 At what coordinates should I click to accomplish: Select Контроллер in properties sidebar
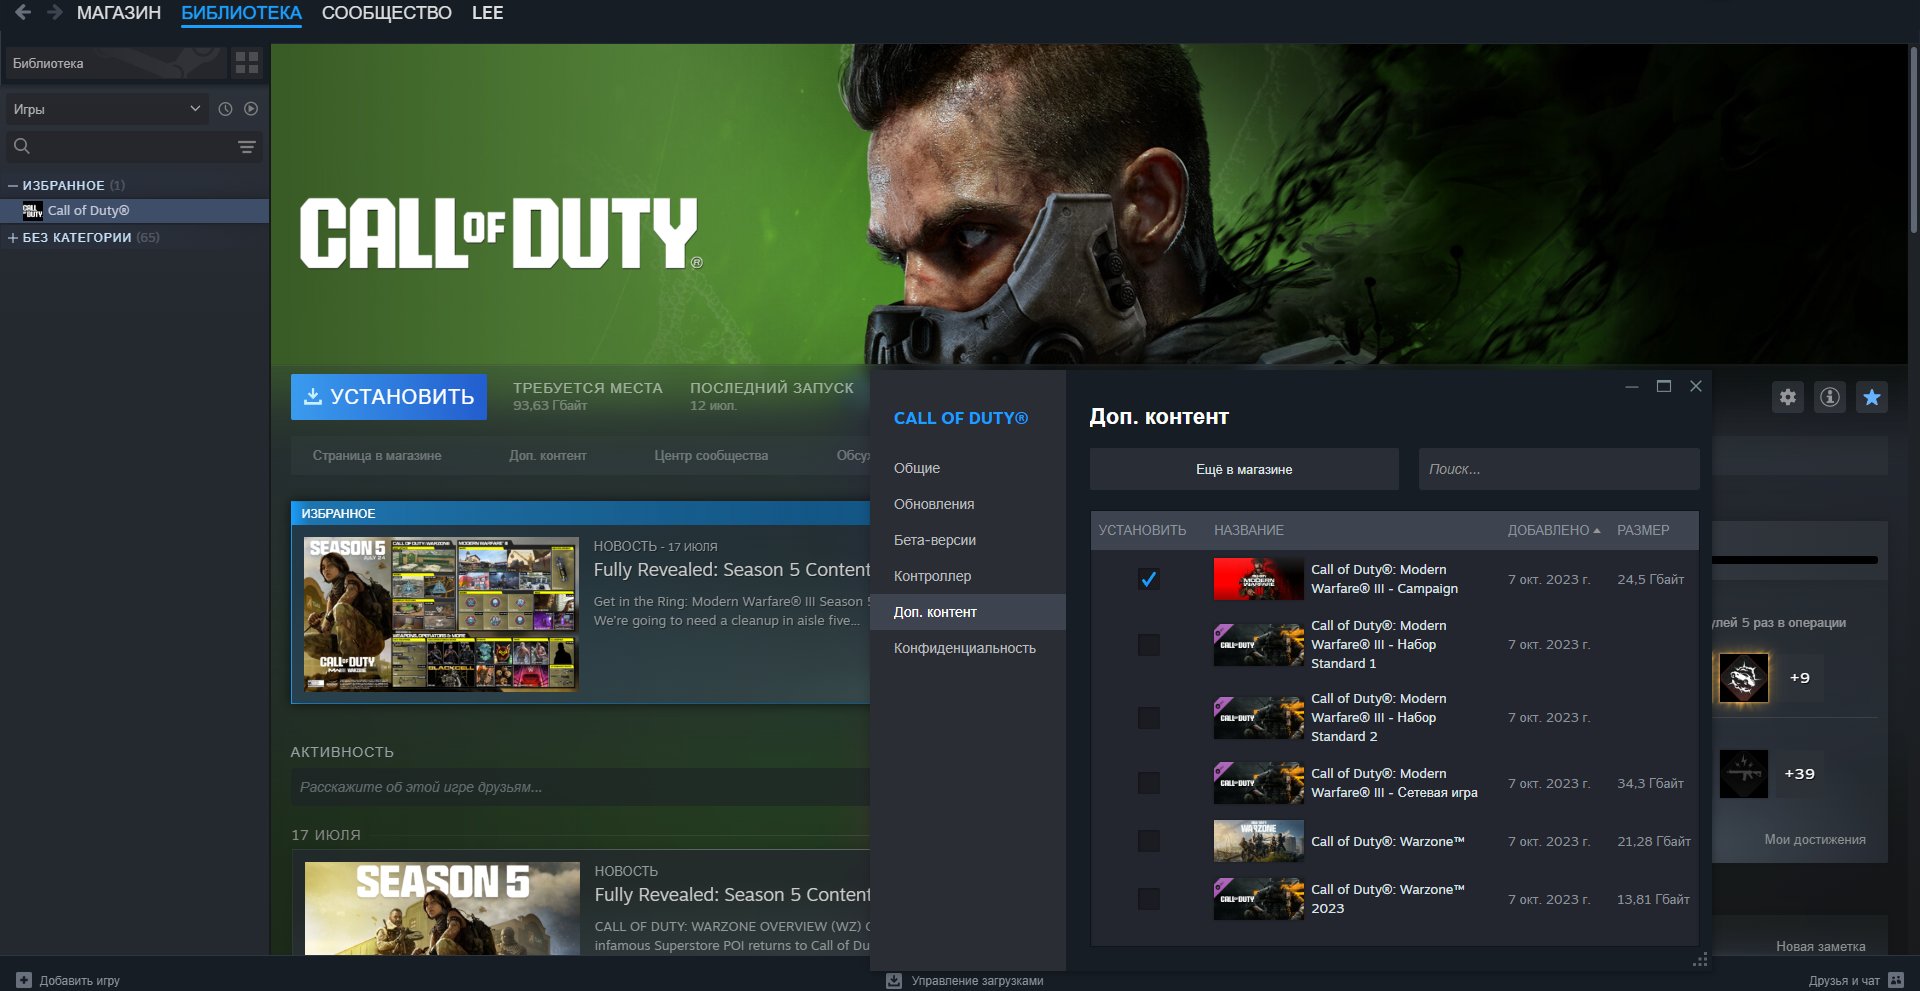coord(968,576)
